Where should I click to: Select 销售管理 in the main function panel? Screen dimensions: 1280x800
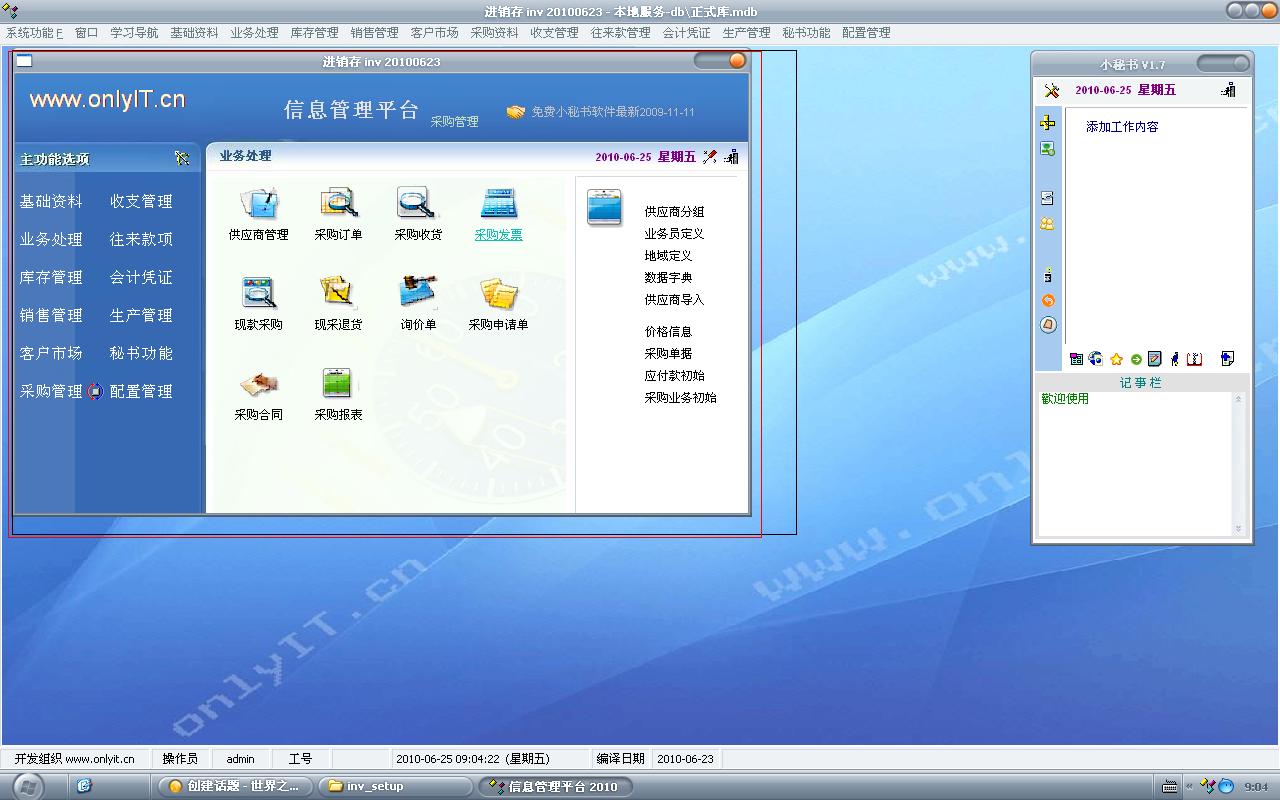(x=51, y=316)
